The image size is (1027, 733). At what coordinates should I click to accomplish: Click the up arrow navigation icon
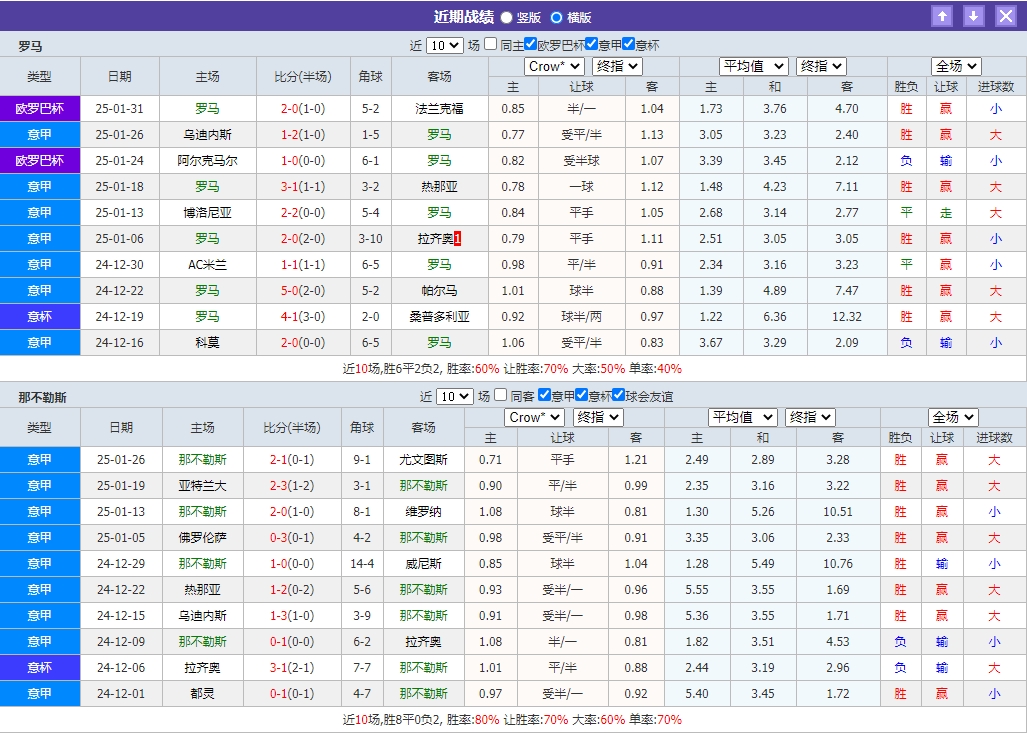(x=941, y=16)
